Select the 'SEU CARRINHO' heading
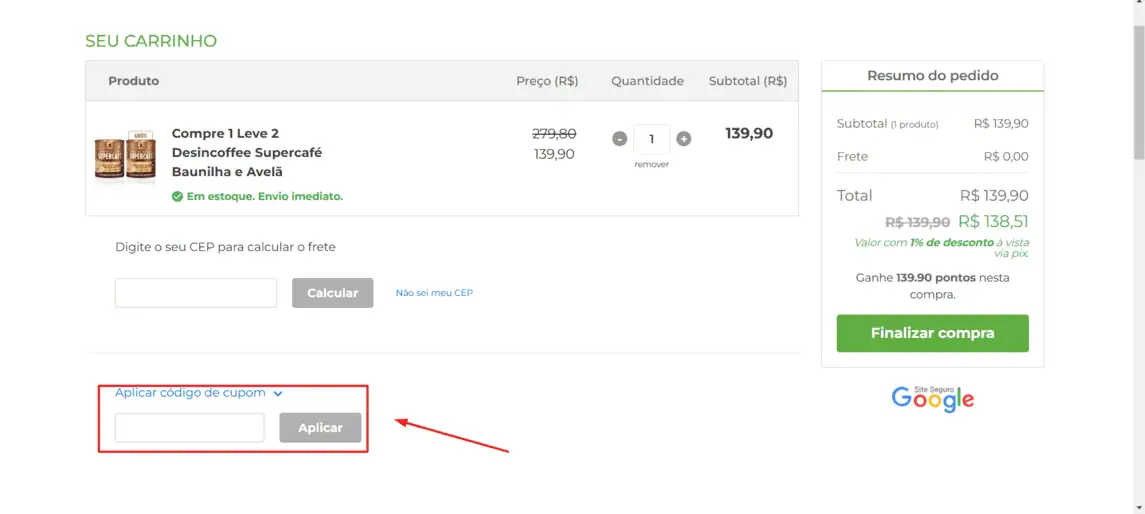 151,41
